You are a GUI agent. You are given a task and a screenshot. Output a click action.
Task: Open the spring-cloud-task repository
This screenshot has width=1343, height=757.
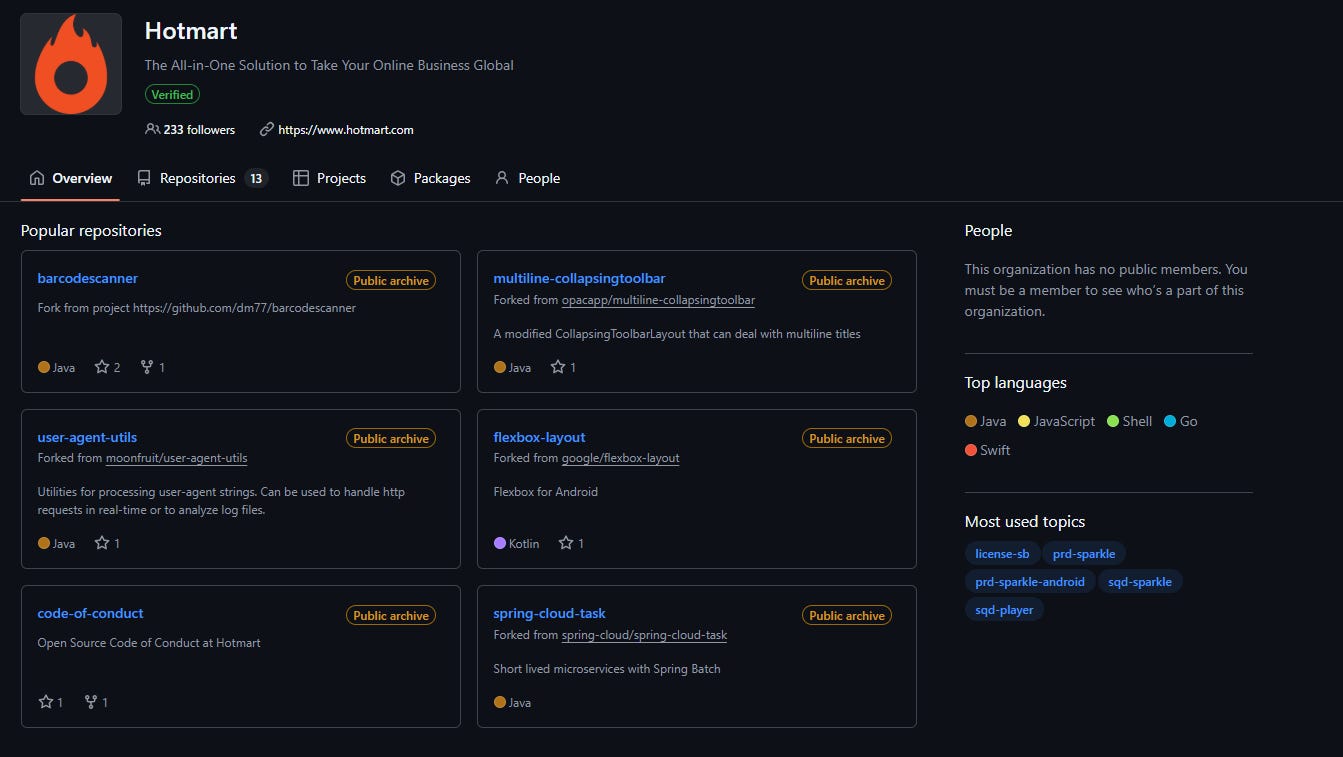549,613
